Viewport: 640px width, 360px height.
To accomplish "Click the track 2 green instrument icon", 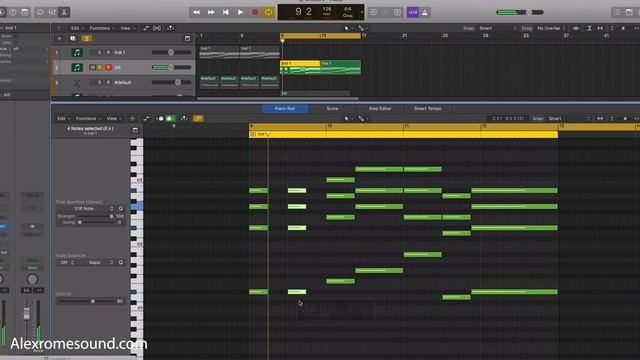I will [76, 67].
